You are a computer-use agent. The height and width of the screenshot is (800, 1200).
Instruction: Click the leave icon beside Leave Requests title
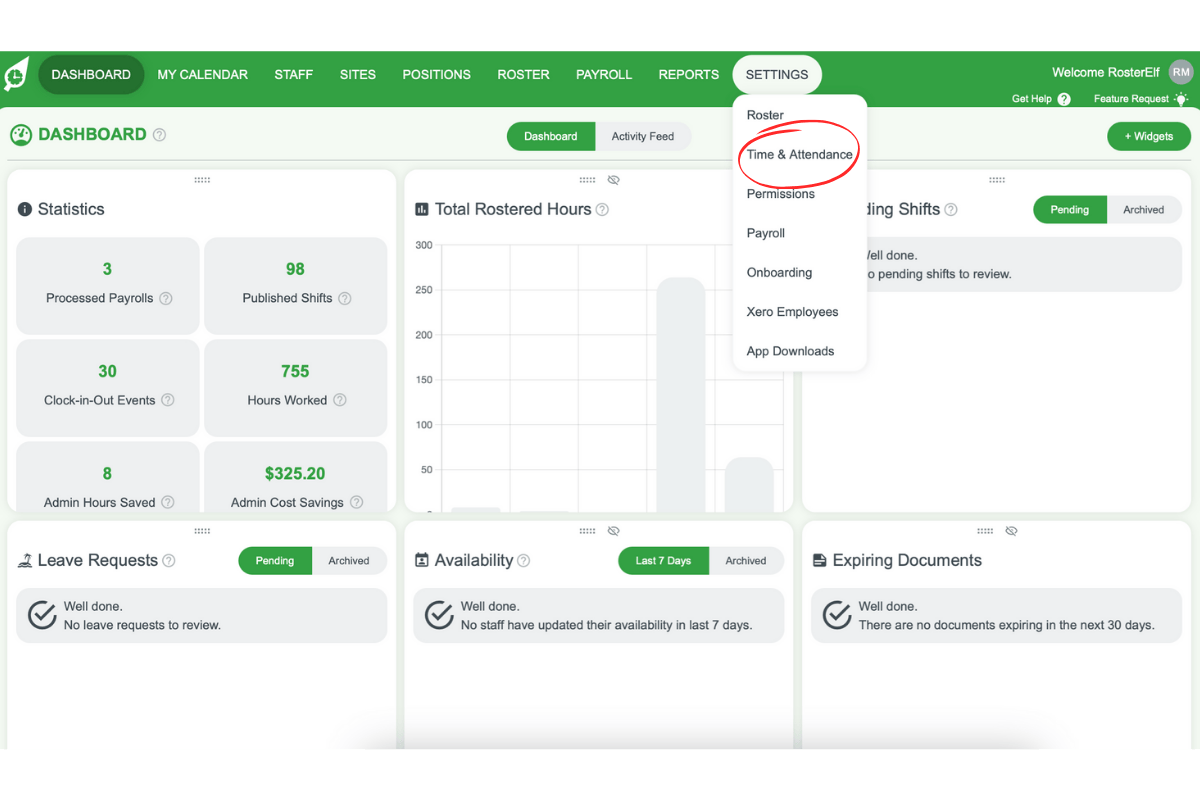click(24, 560)
